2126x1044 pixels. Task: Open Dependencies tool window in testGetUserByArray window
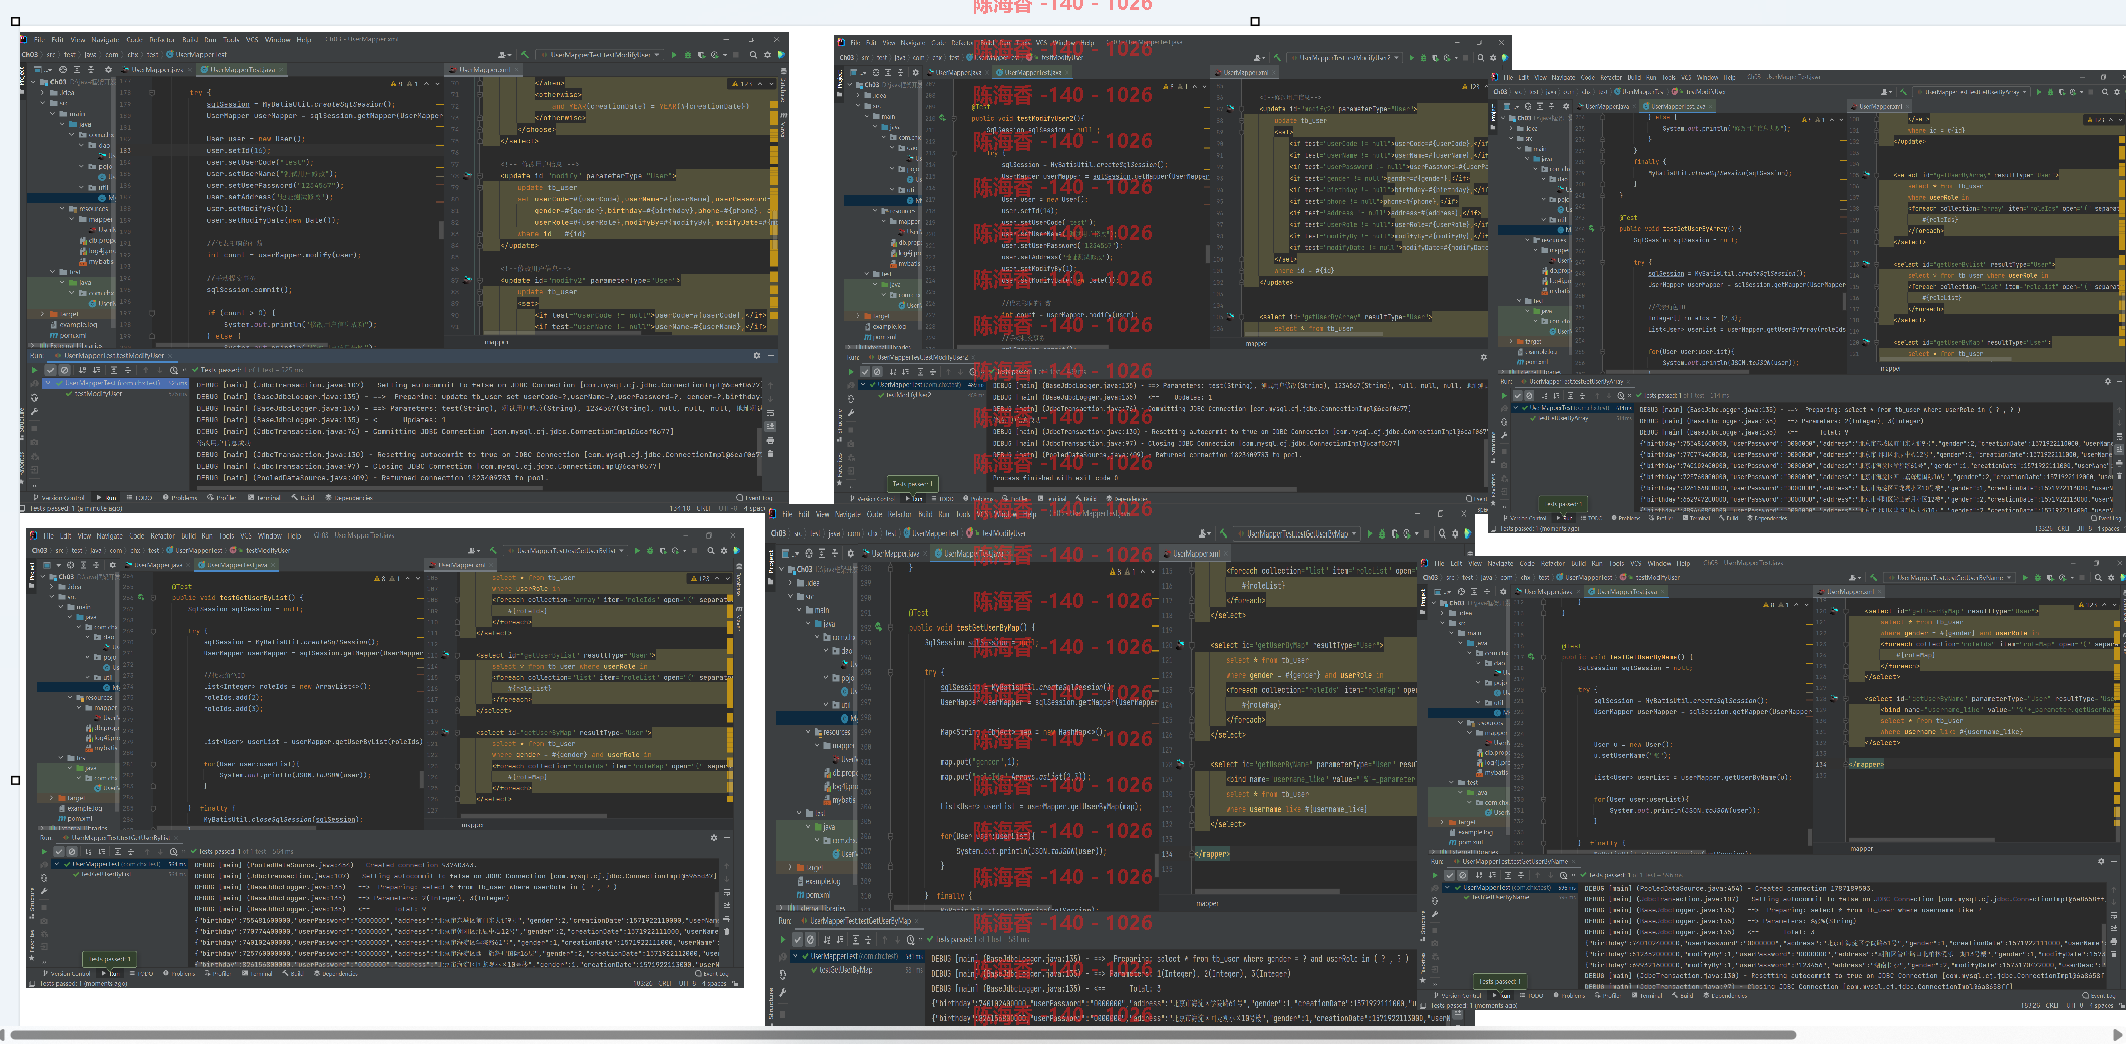tap(1767, 518)
